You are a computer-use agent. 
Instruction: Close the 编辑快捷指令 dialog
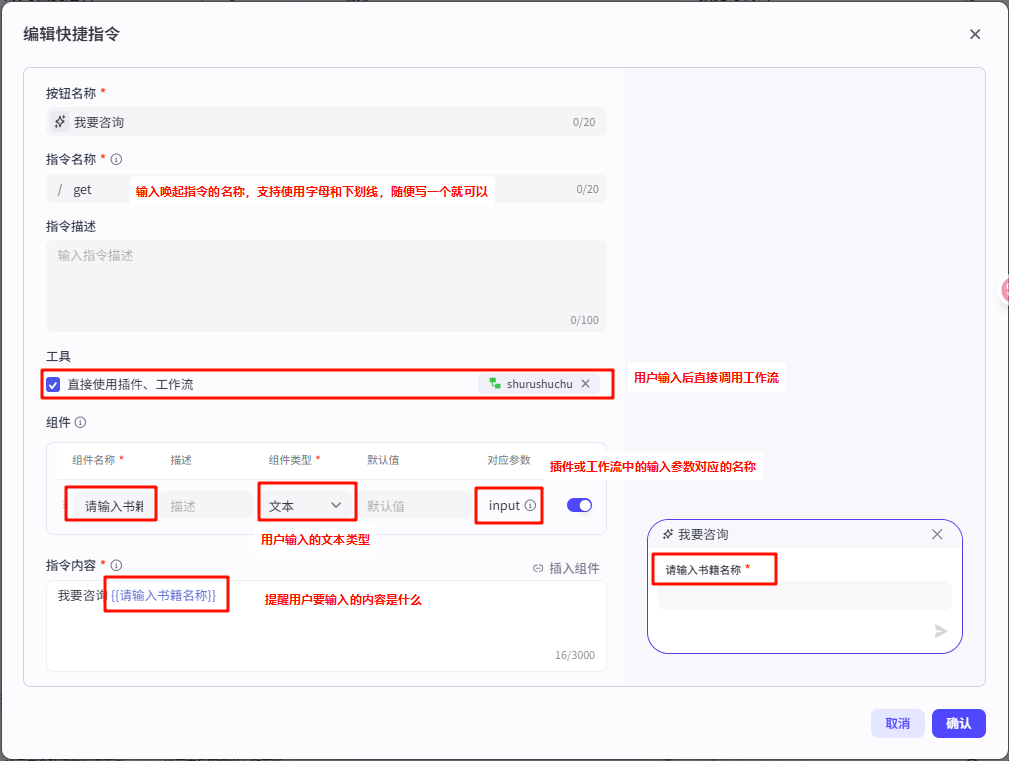[975, 34]
